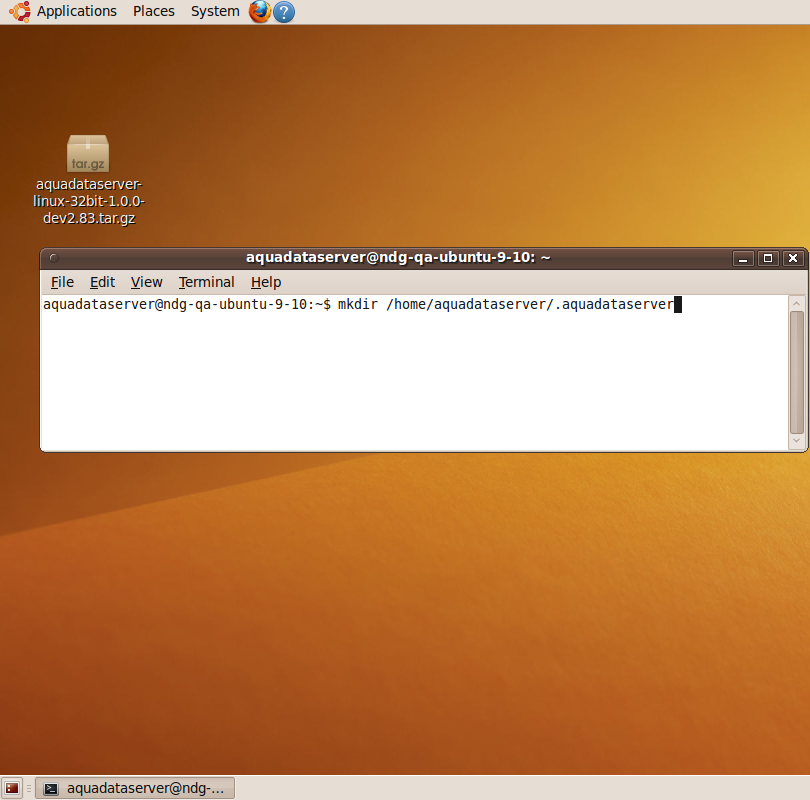
Task: Open the Applications menu
Action: 76,11
